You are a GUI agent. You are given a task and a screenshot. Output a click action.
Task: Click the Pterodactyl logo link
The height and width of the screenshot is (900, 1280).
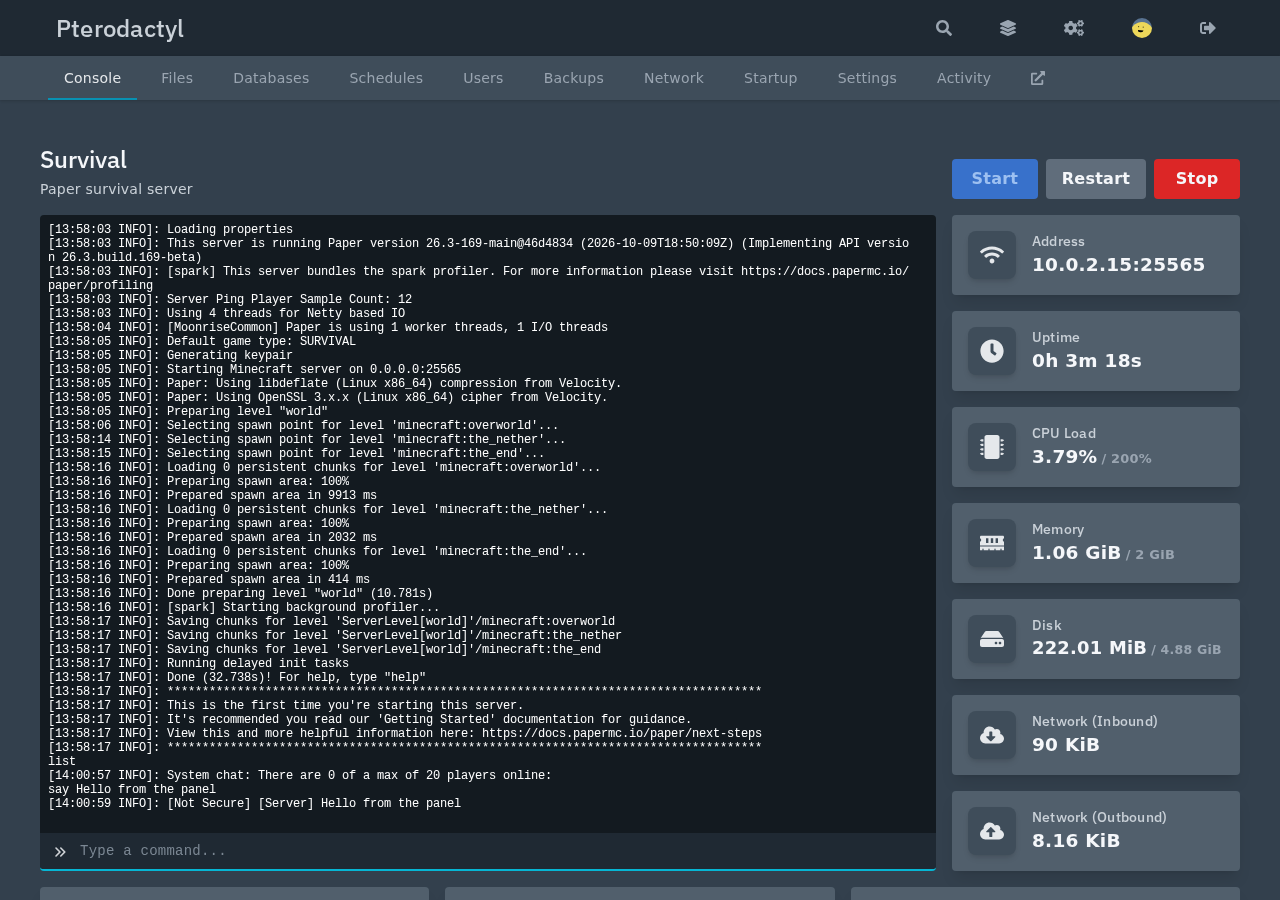point(120,28)
